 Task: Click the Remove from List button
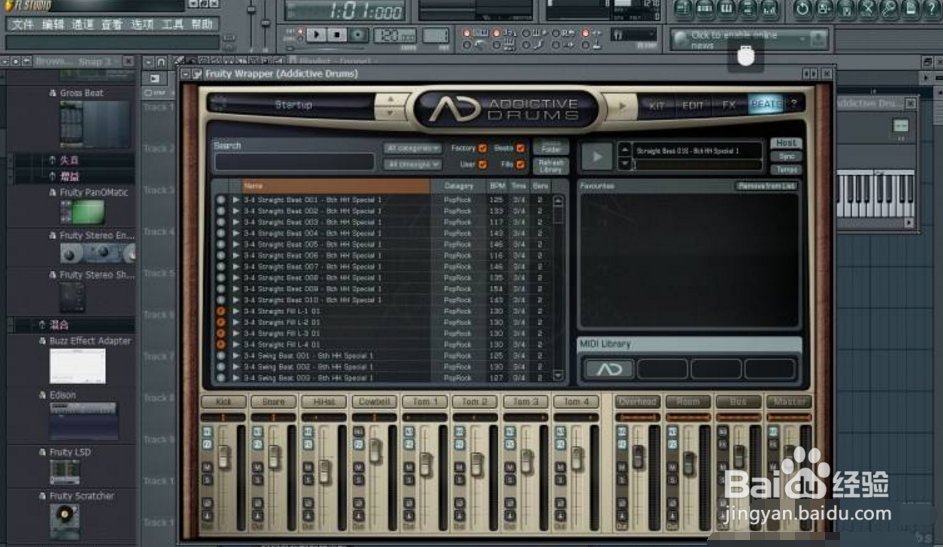(766, 186)
